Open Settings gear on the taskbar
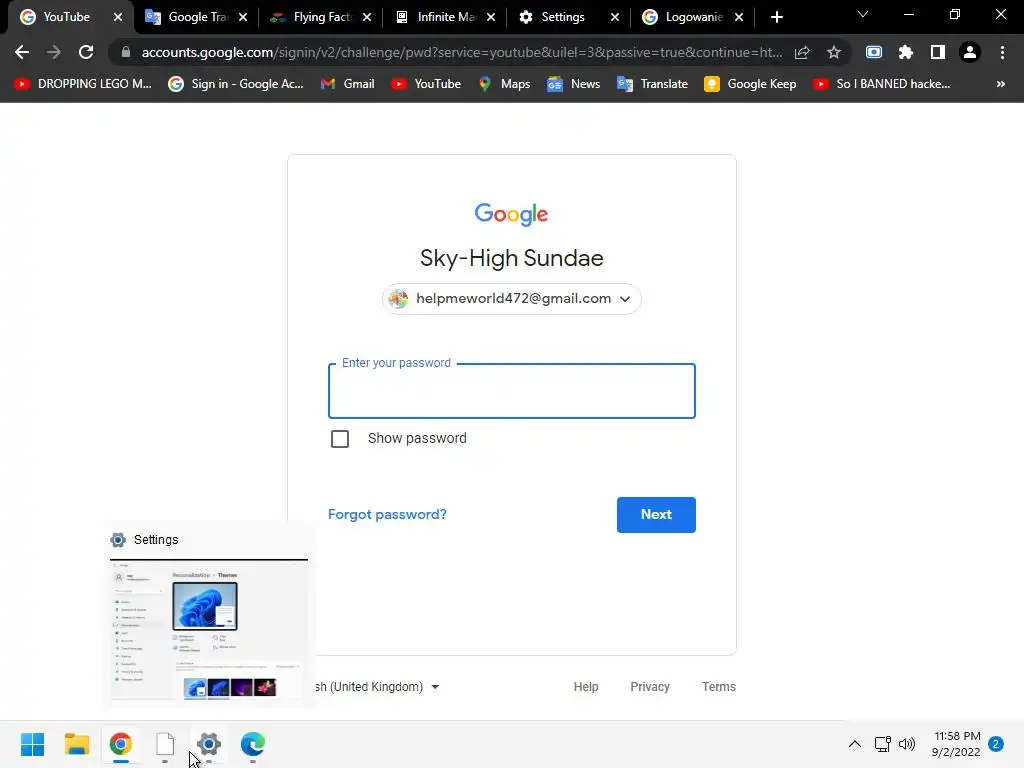 coord(209,744)
